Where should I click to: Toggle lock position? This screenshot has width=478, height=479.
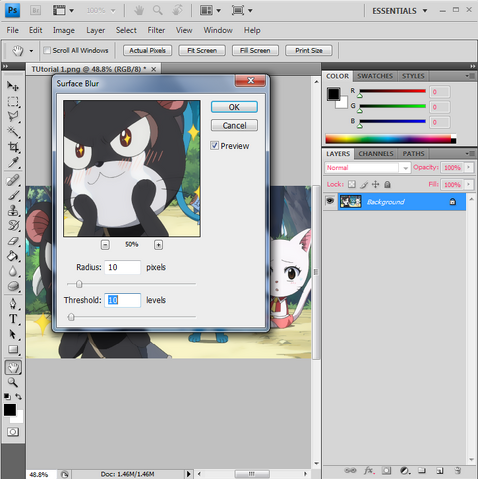[375, 184]
